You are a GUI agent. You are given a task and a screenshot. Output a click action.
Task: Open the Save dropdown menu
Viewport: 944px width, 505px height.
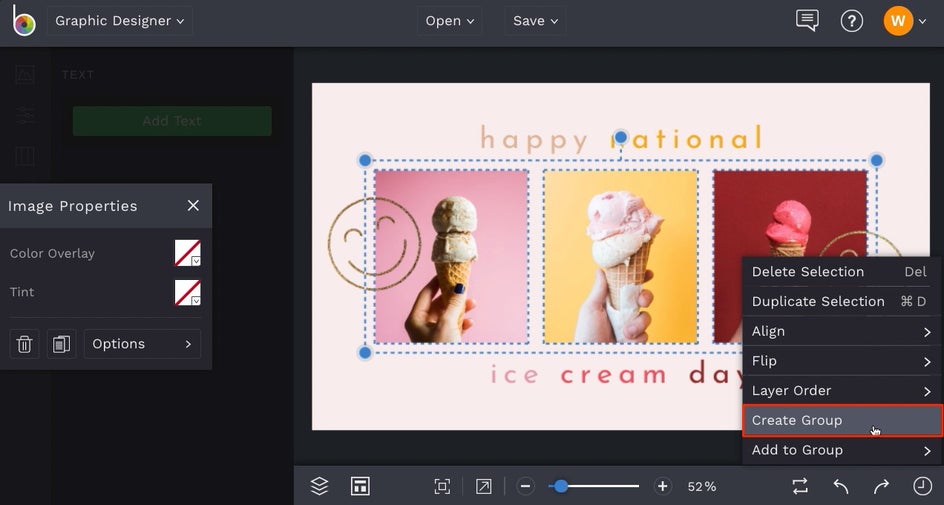tap(535, 21)
